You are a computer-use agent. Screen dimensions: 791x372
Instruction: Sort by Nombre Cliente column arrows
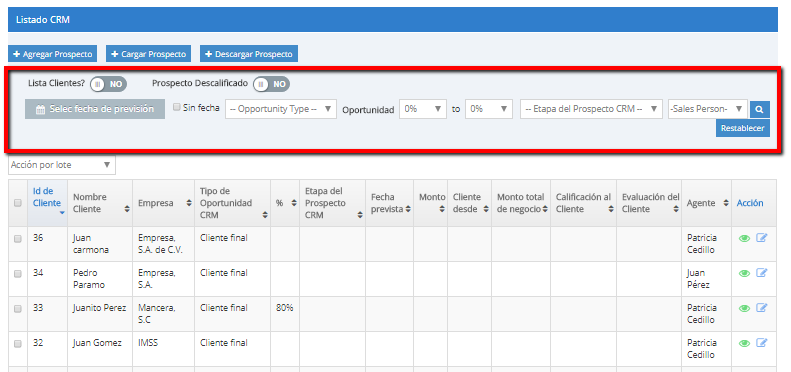[127, 209]
